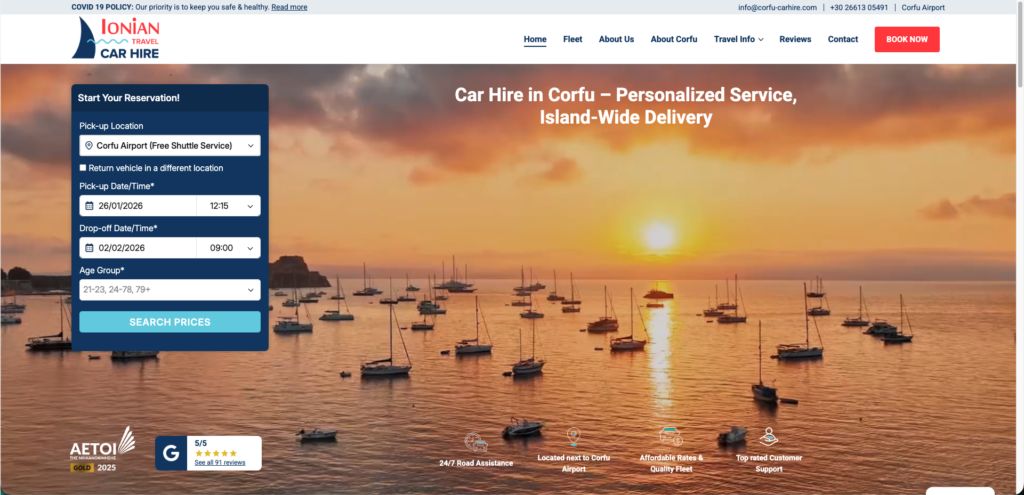Change the drop-off time 09:00 dropdown
Image resolution: width=1024 pixels, height=495 pixels.
tap(229, 248)
